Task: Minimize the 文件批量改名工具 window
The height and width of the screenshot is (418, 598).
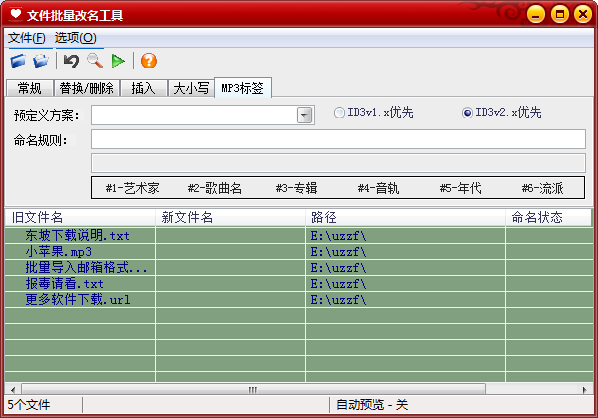Action: (x=536, y=14)
